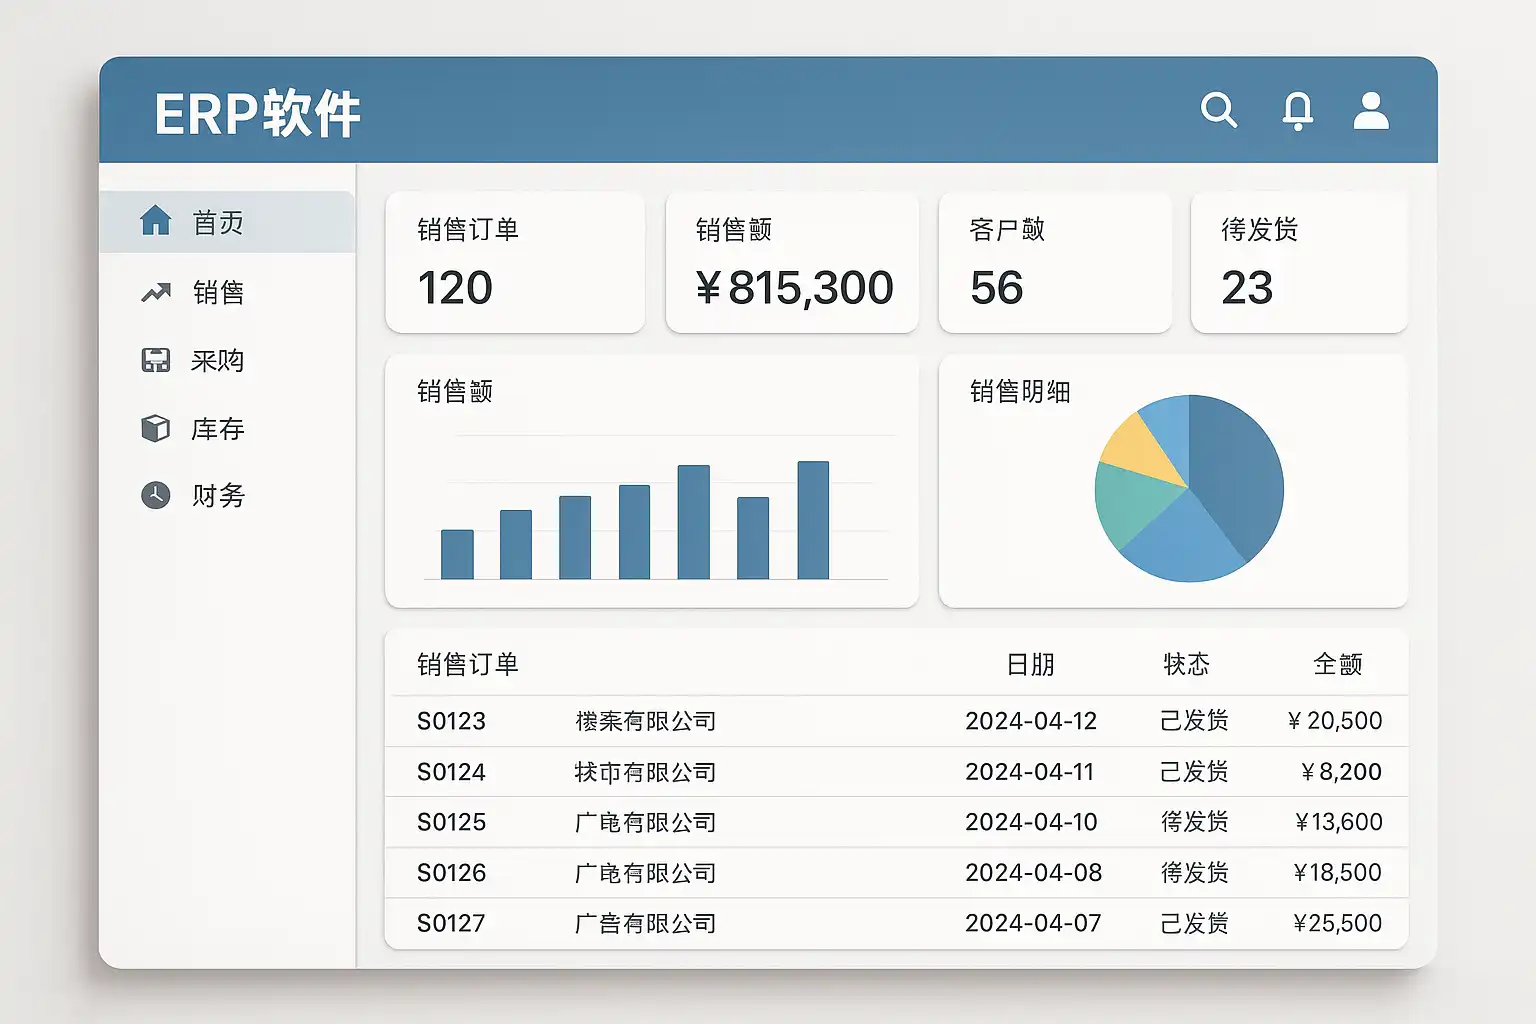Click the 销售 trend arrow icon

pyautogui.click(x=155, y=293)
